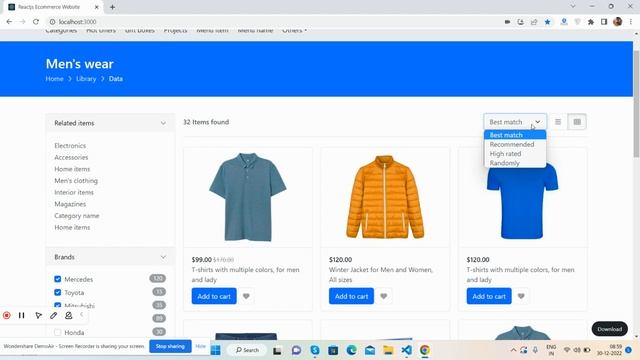Image resolution: width=640 pixels, height=360 pixels.
Task: Favorite the Winter Jacket with heart icon
Action: 384,296
